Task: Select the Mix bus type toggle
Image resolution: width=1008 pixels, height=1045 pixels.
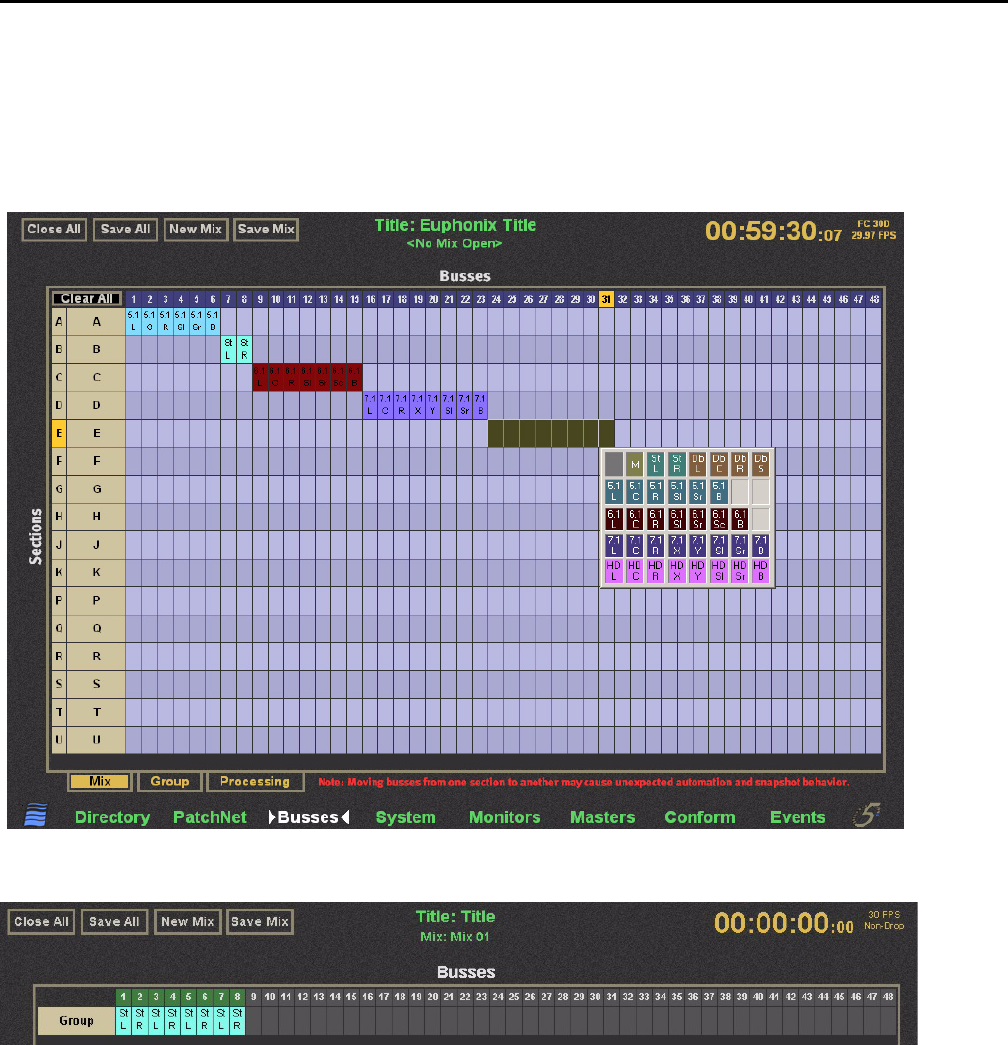Action: pyautogui.click(x=99, y=781)
